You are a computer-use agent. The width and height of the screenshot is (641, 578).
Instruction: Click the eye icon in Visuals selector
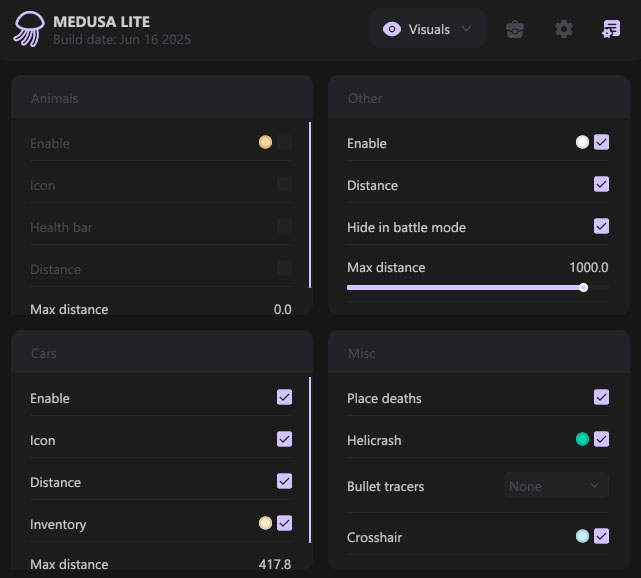pos(392,29)
